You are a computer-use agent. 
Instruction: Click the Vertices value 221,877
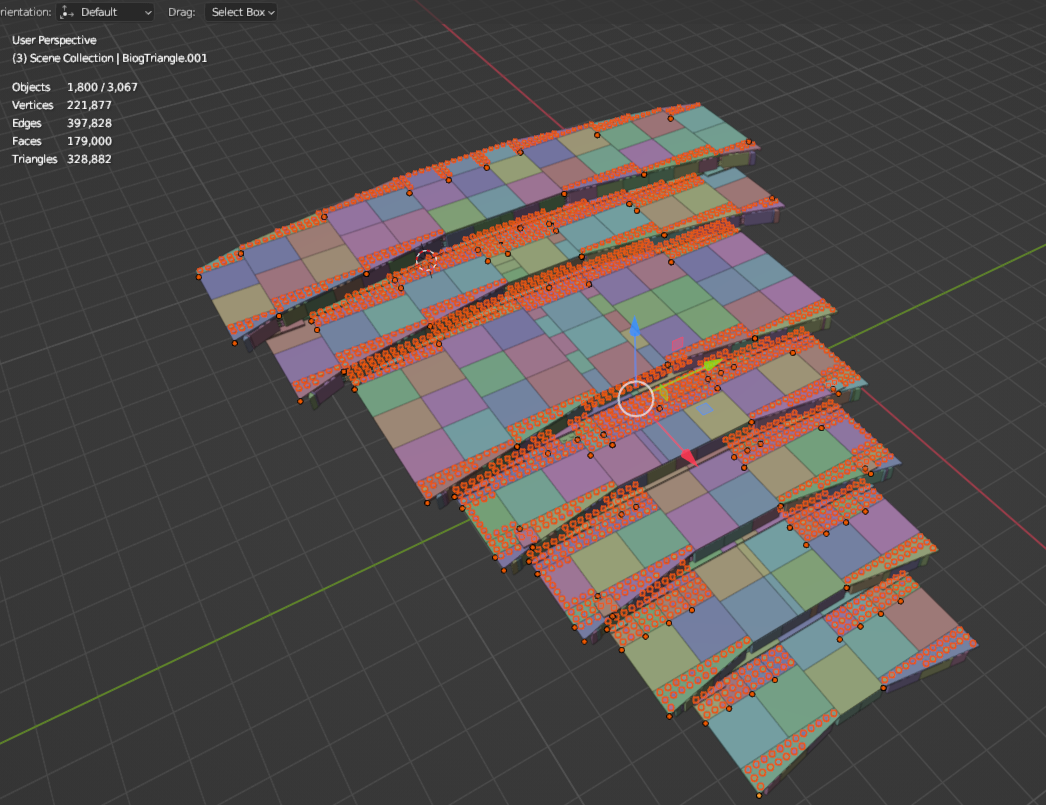click(89, 105)
